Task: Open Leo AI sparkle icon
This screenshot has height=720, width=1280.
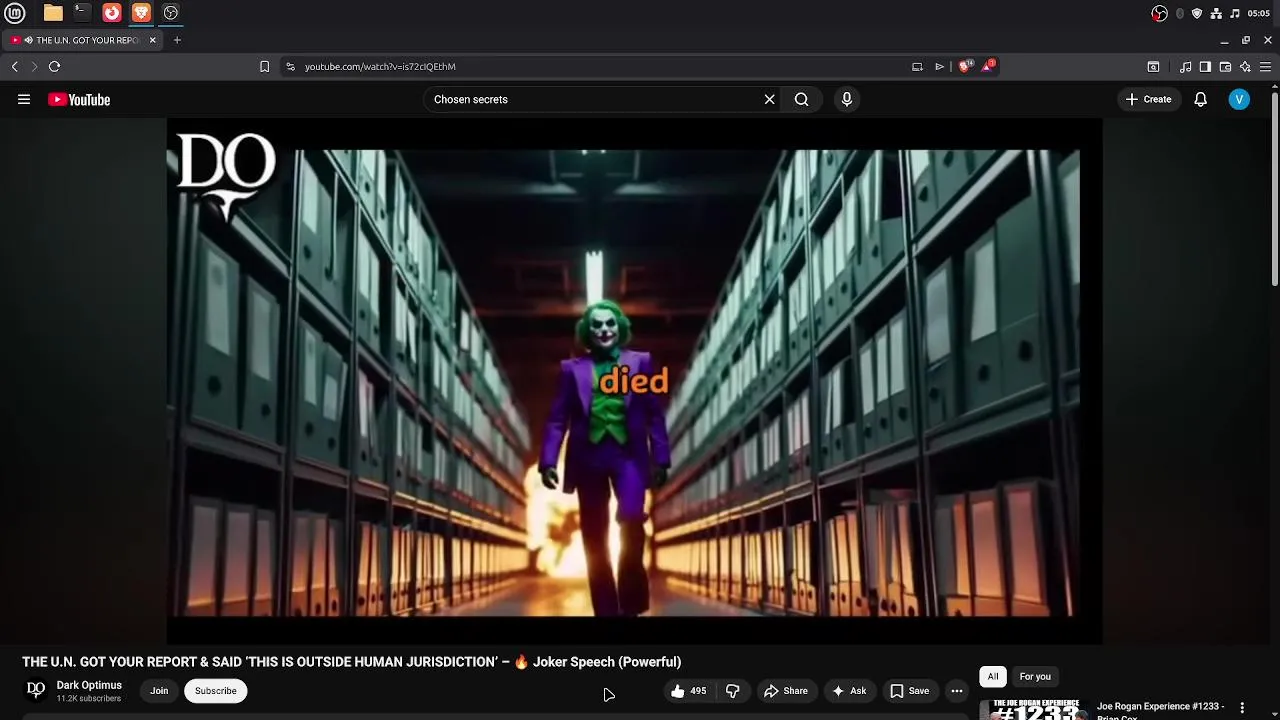Action: (x=1245, y=66)
